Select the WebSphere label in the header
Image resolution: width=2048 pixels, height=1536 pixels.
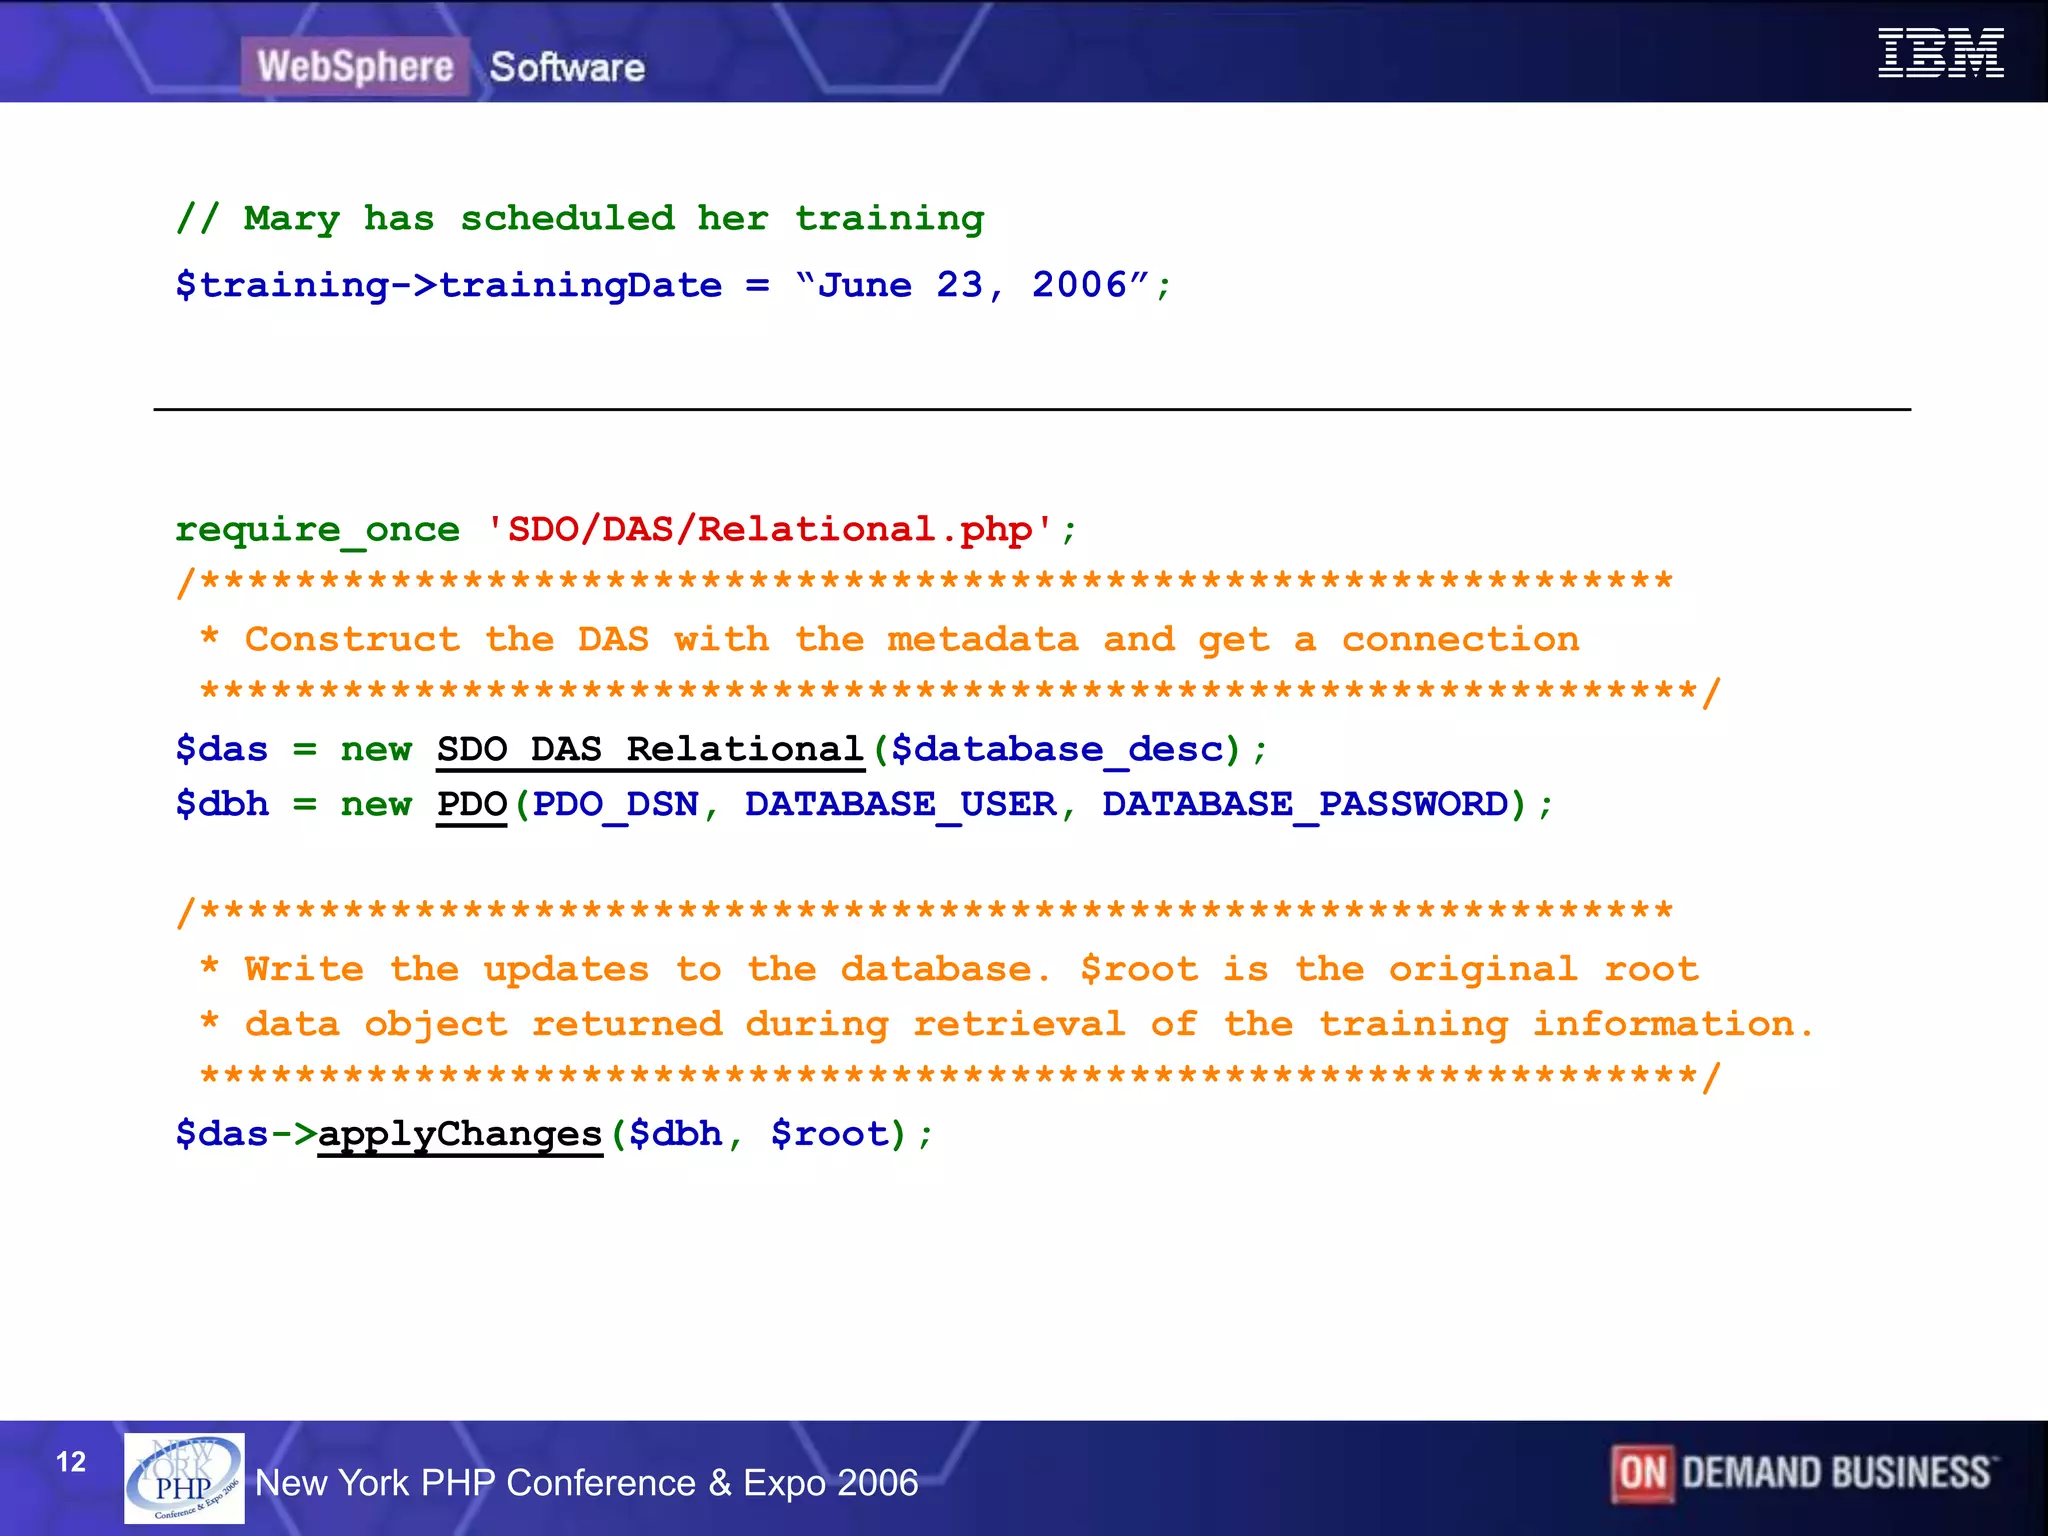coord(355,66)
